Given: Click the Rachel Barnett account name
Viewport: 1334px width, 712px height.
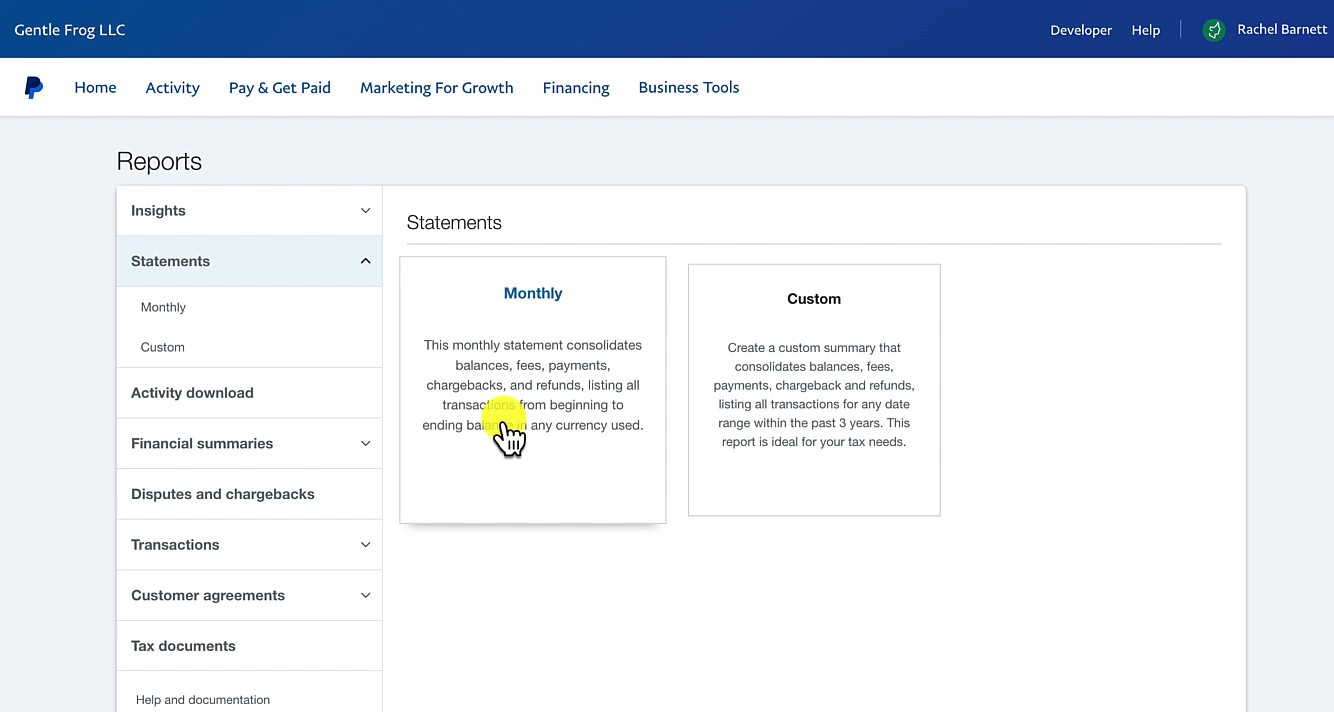Looking at the screenshot, I should coord(1282,30).
